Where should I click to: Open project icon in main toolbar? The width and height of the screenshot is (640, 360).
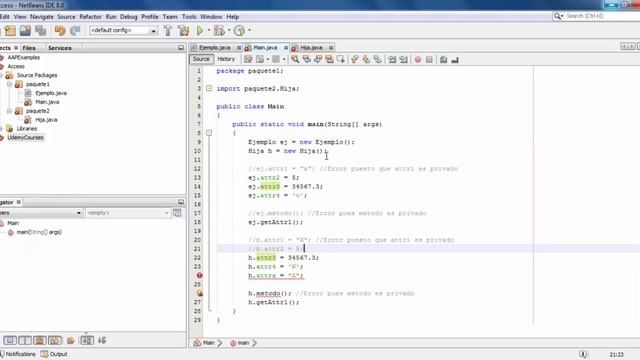(x=25, y=31)
